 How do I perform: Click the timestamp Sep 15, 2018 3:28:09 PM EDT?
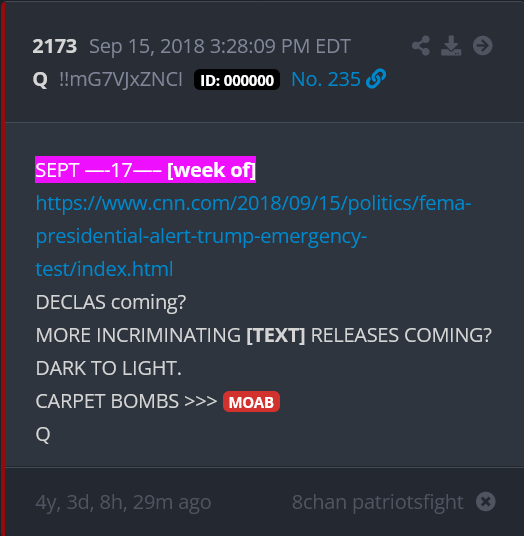(x=220, y=46)
